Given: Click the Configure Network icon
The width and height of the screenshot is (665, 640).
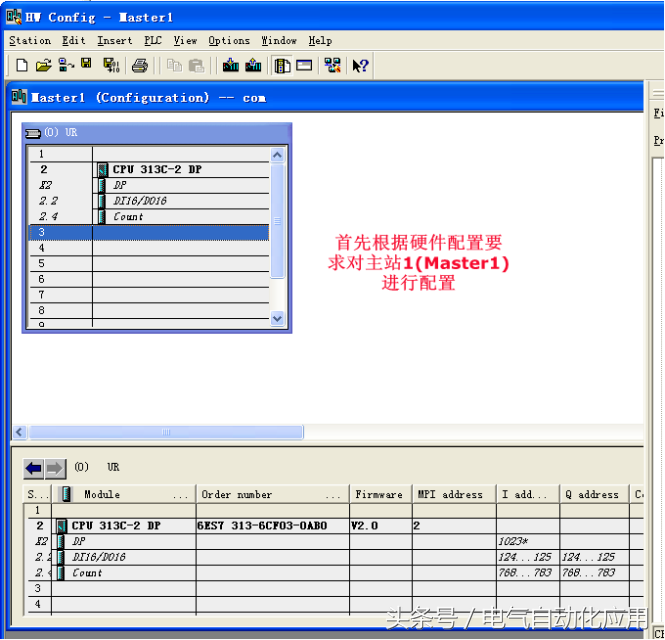Looking at the screenshot, I should pyautogui.click(x=332, y=66).
